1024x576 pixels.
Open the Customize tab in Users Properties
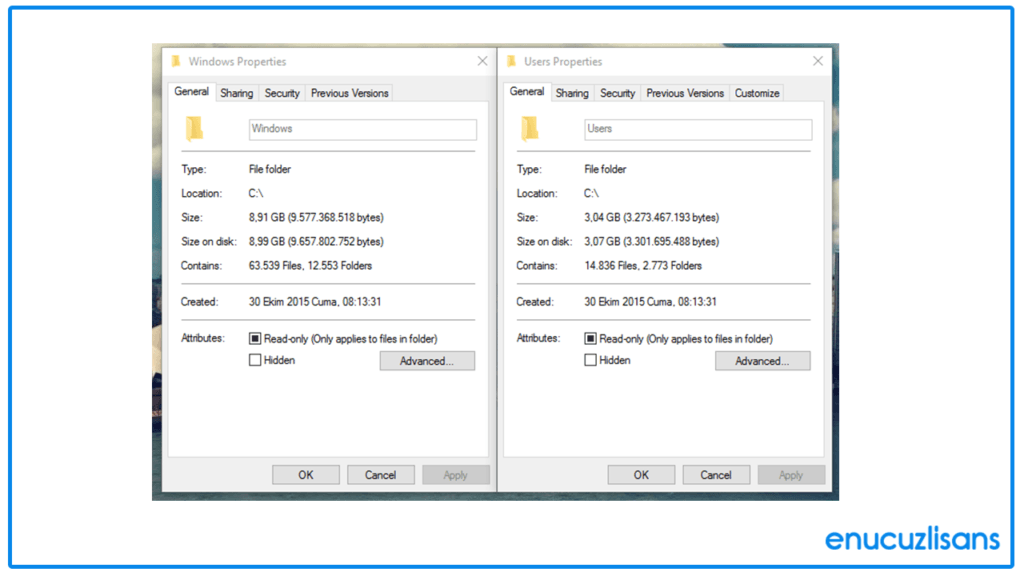click(x=756, y=92)
